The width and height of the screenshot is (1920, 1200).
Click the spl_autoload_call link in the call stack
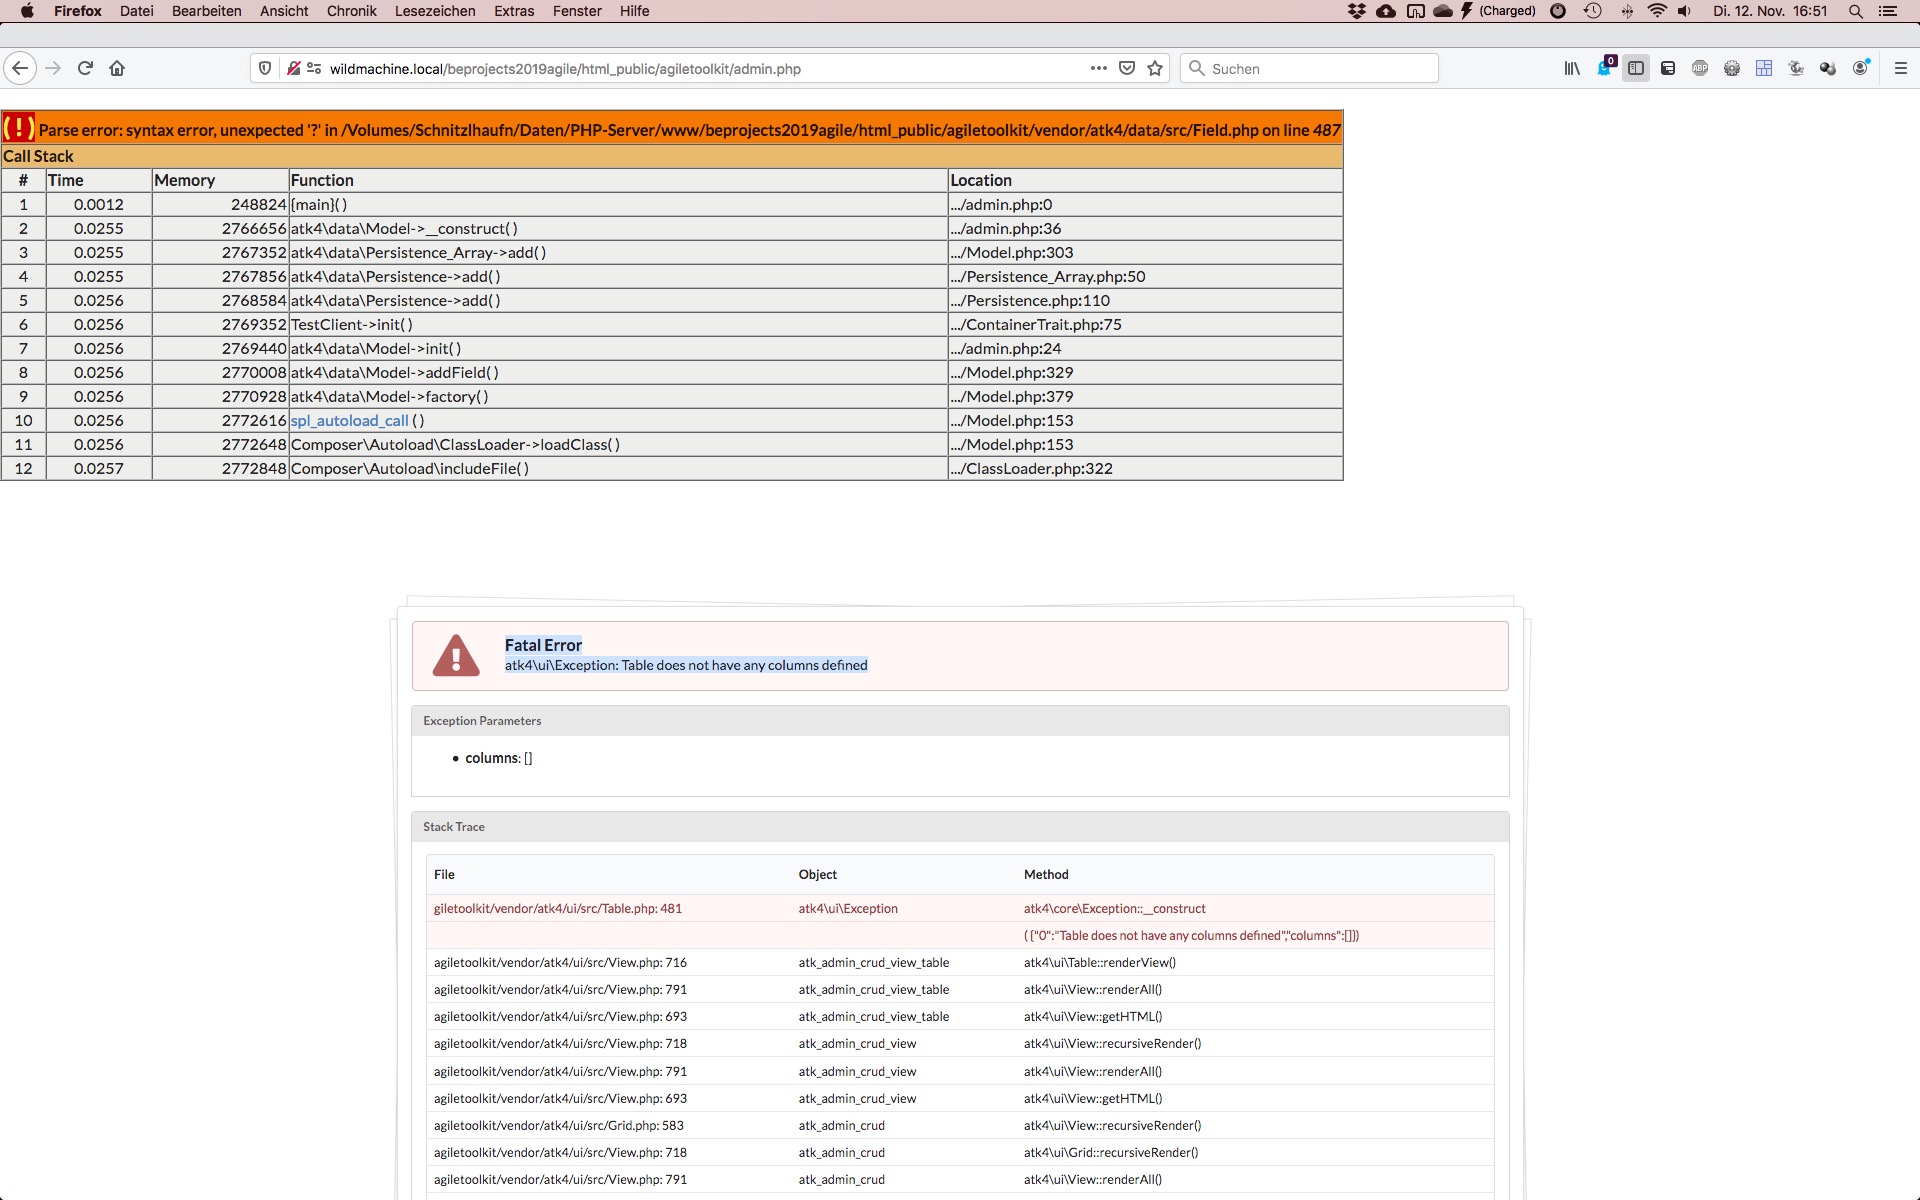click(x=348, y=420)
